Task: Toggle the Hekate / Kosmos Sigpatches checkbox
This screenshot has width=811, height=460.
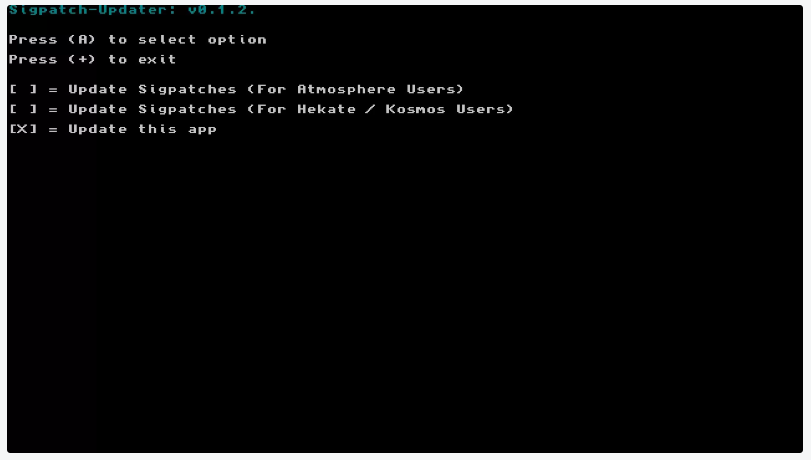Action: click(23, 109)
